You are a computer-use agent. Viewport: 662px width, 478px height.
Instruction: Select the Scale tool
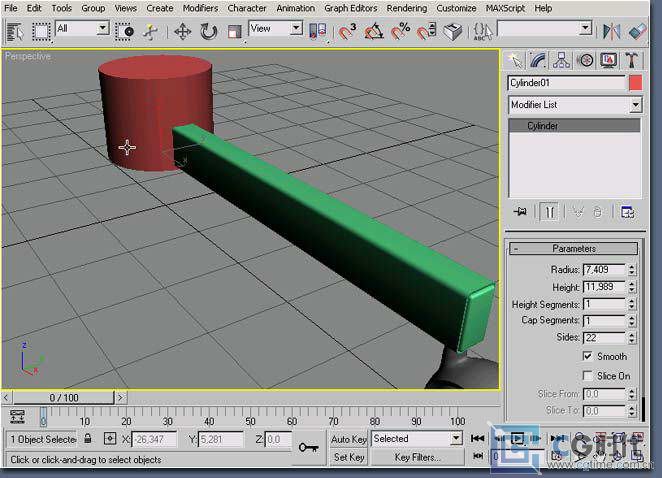click(x=234, y=32)
